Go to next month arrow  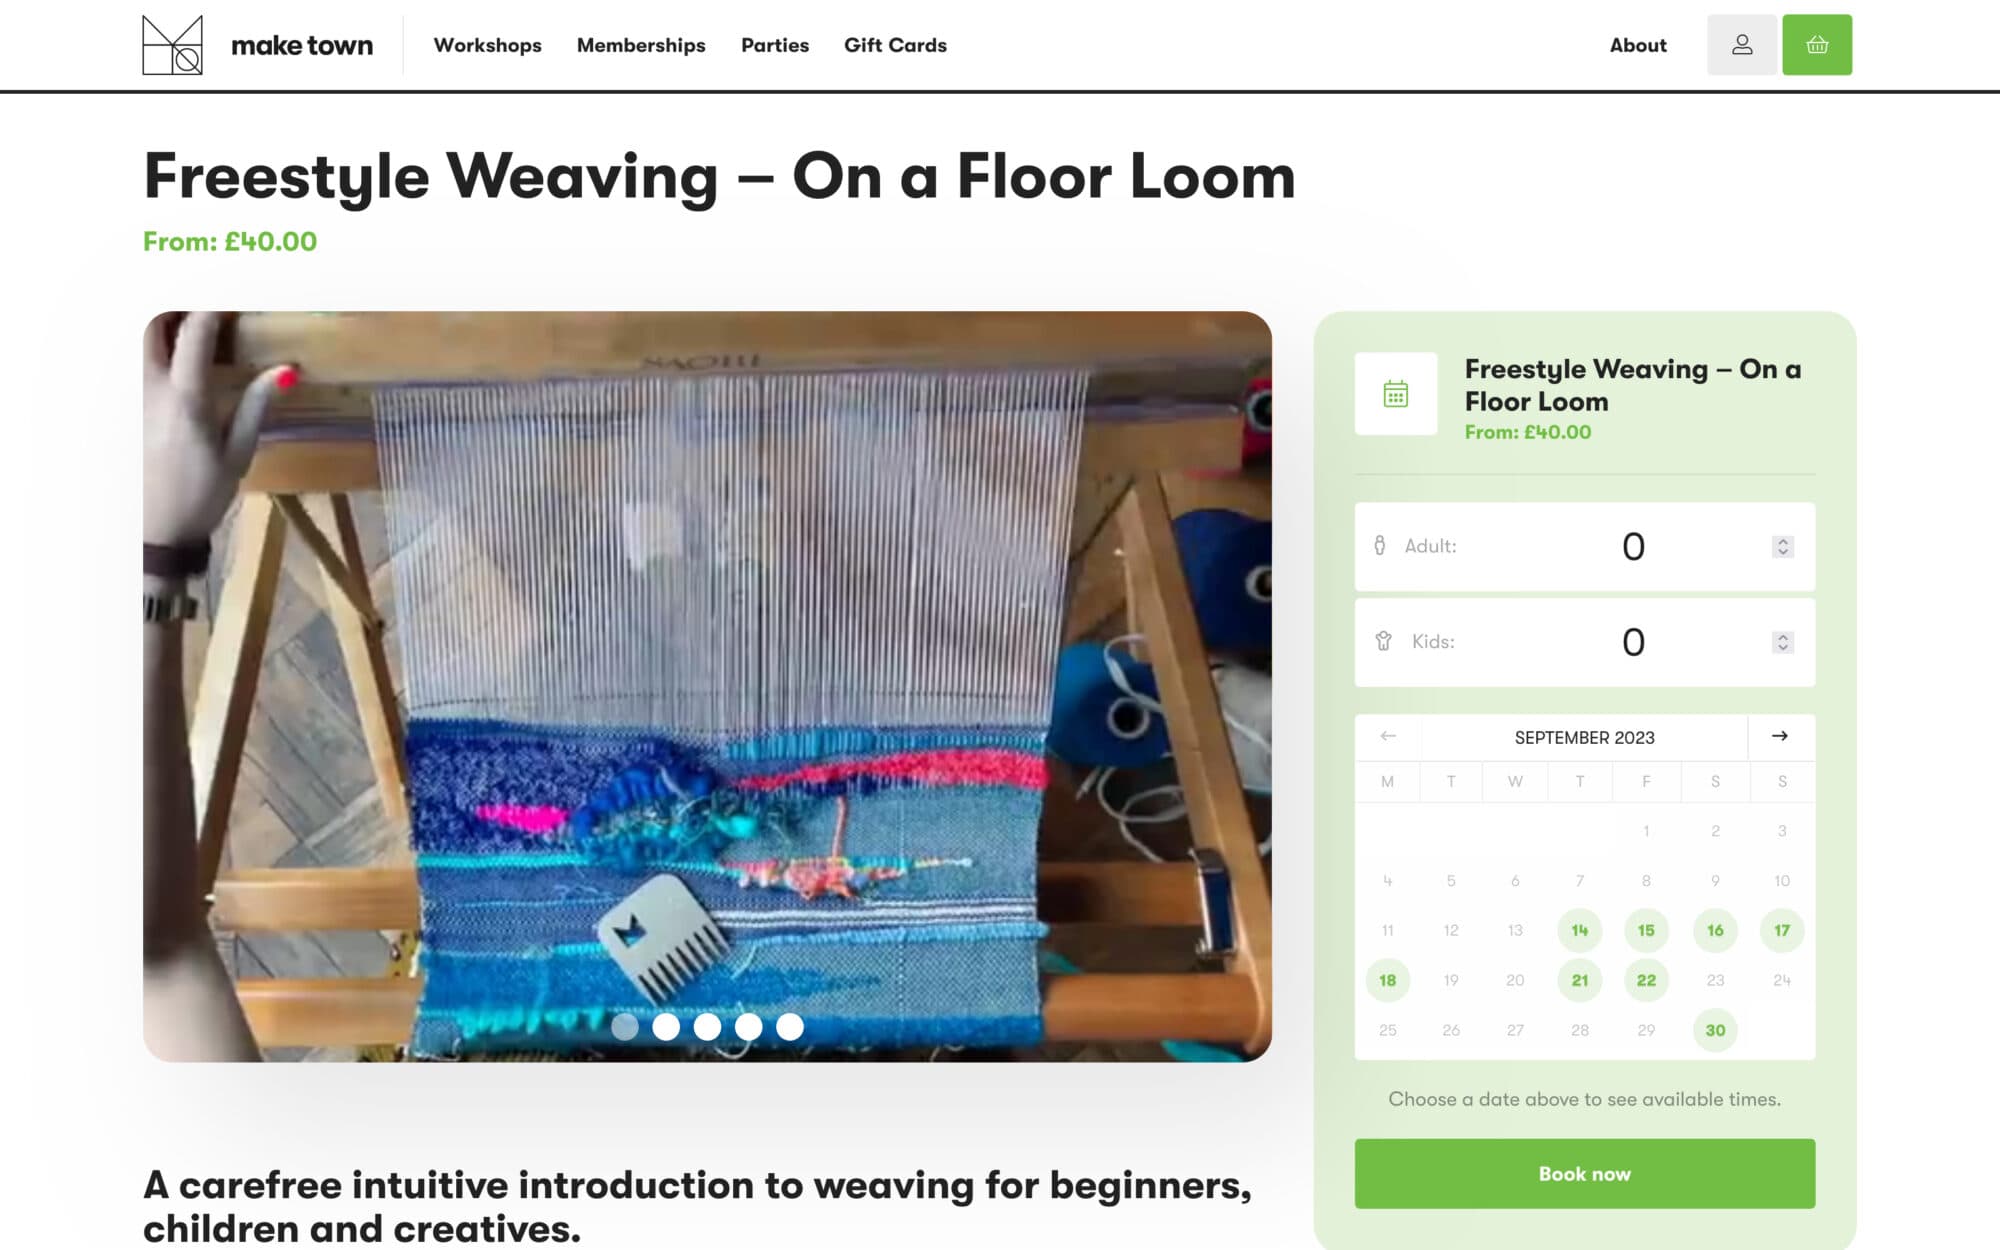[1780, 736]
